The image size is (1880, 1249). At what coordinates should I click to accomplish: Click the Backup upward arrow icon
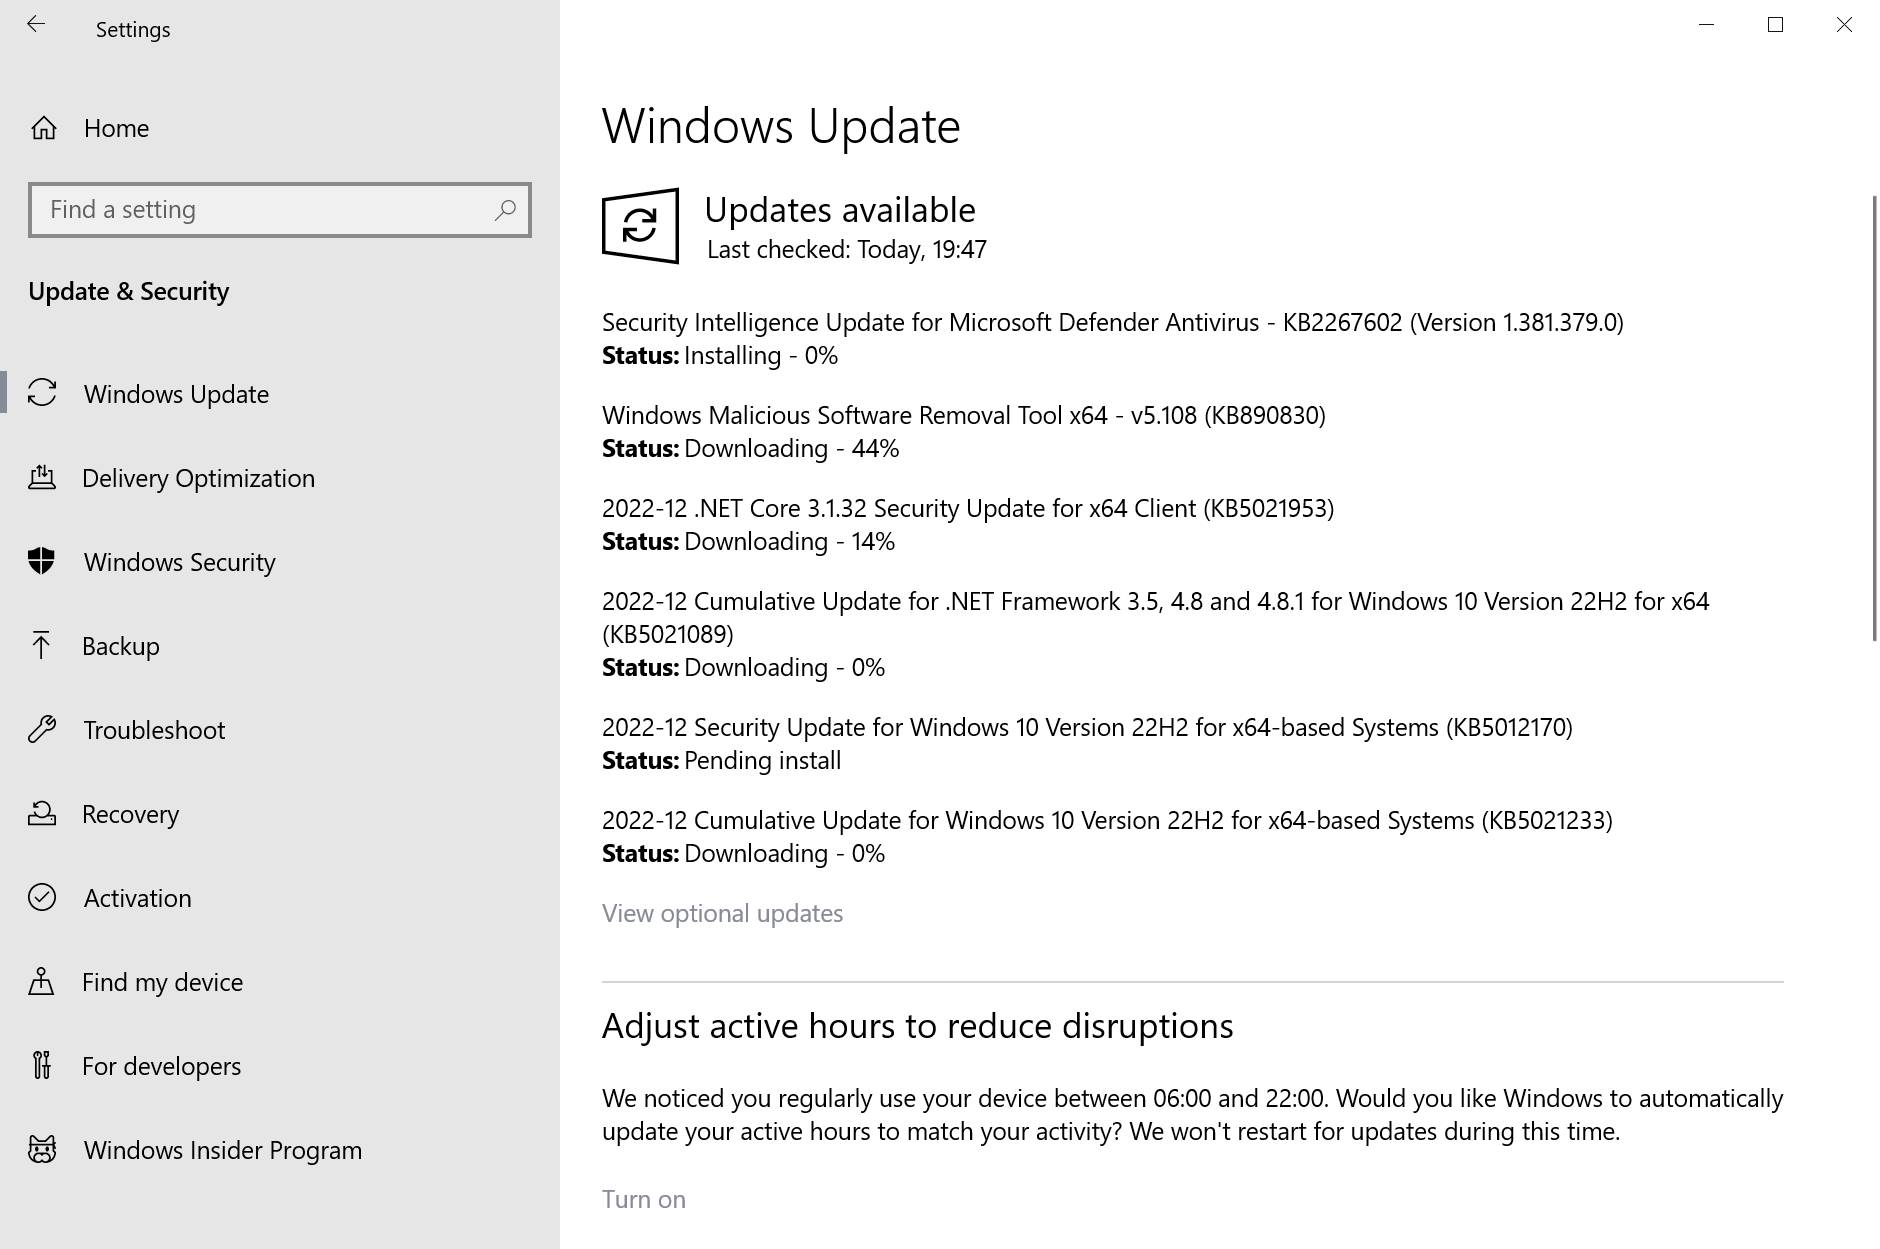[x=41, y=645]
